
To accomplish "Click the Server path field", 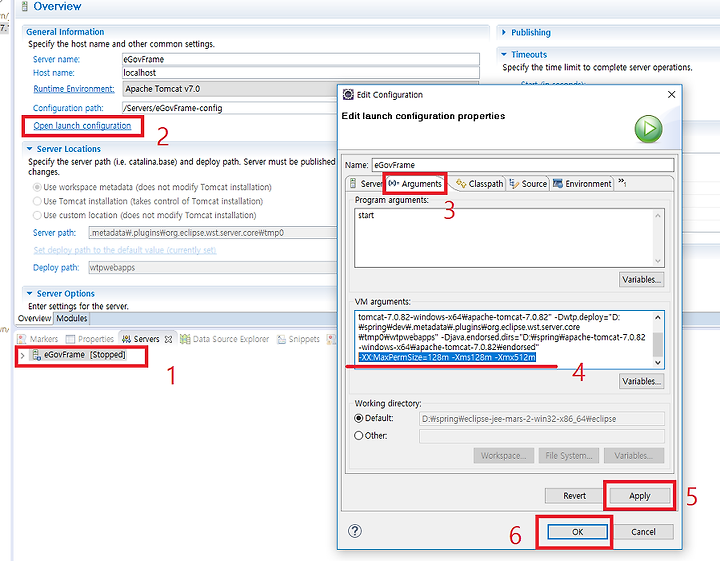I will click(x=212, y=233).
